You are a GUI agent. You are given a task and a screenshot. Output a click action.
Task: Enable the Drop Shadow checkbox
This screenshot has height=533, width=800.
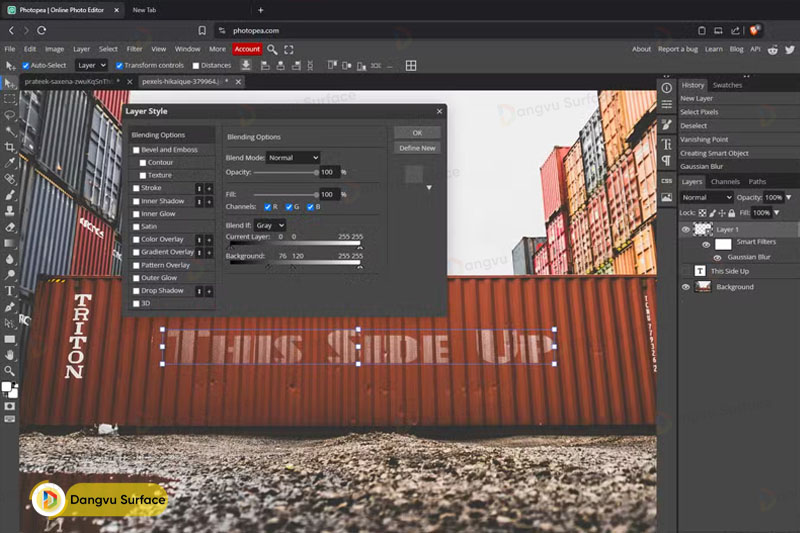[x=136, y=291]
